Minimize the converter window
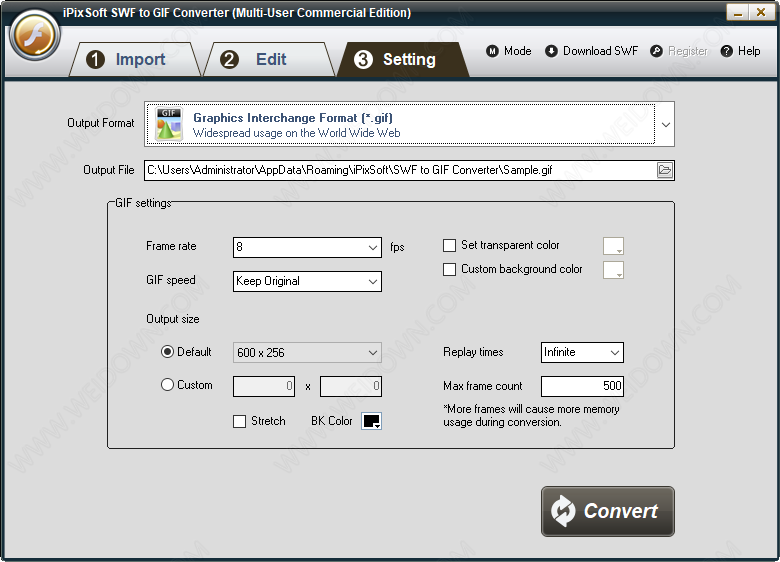 point(737,12)
